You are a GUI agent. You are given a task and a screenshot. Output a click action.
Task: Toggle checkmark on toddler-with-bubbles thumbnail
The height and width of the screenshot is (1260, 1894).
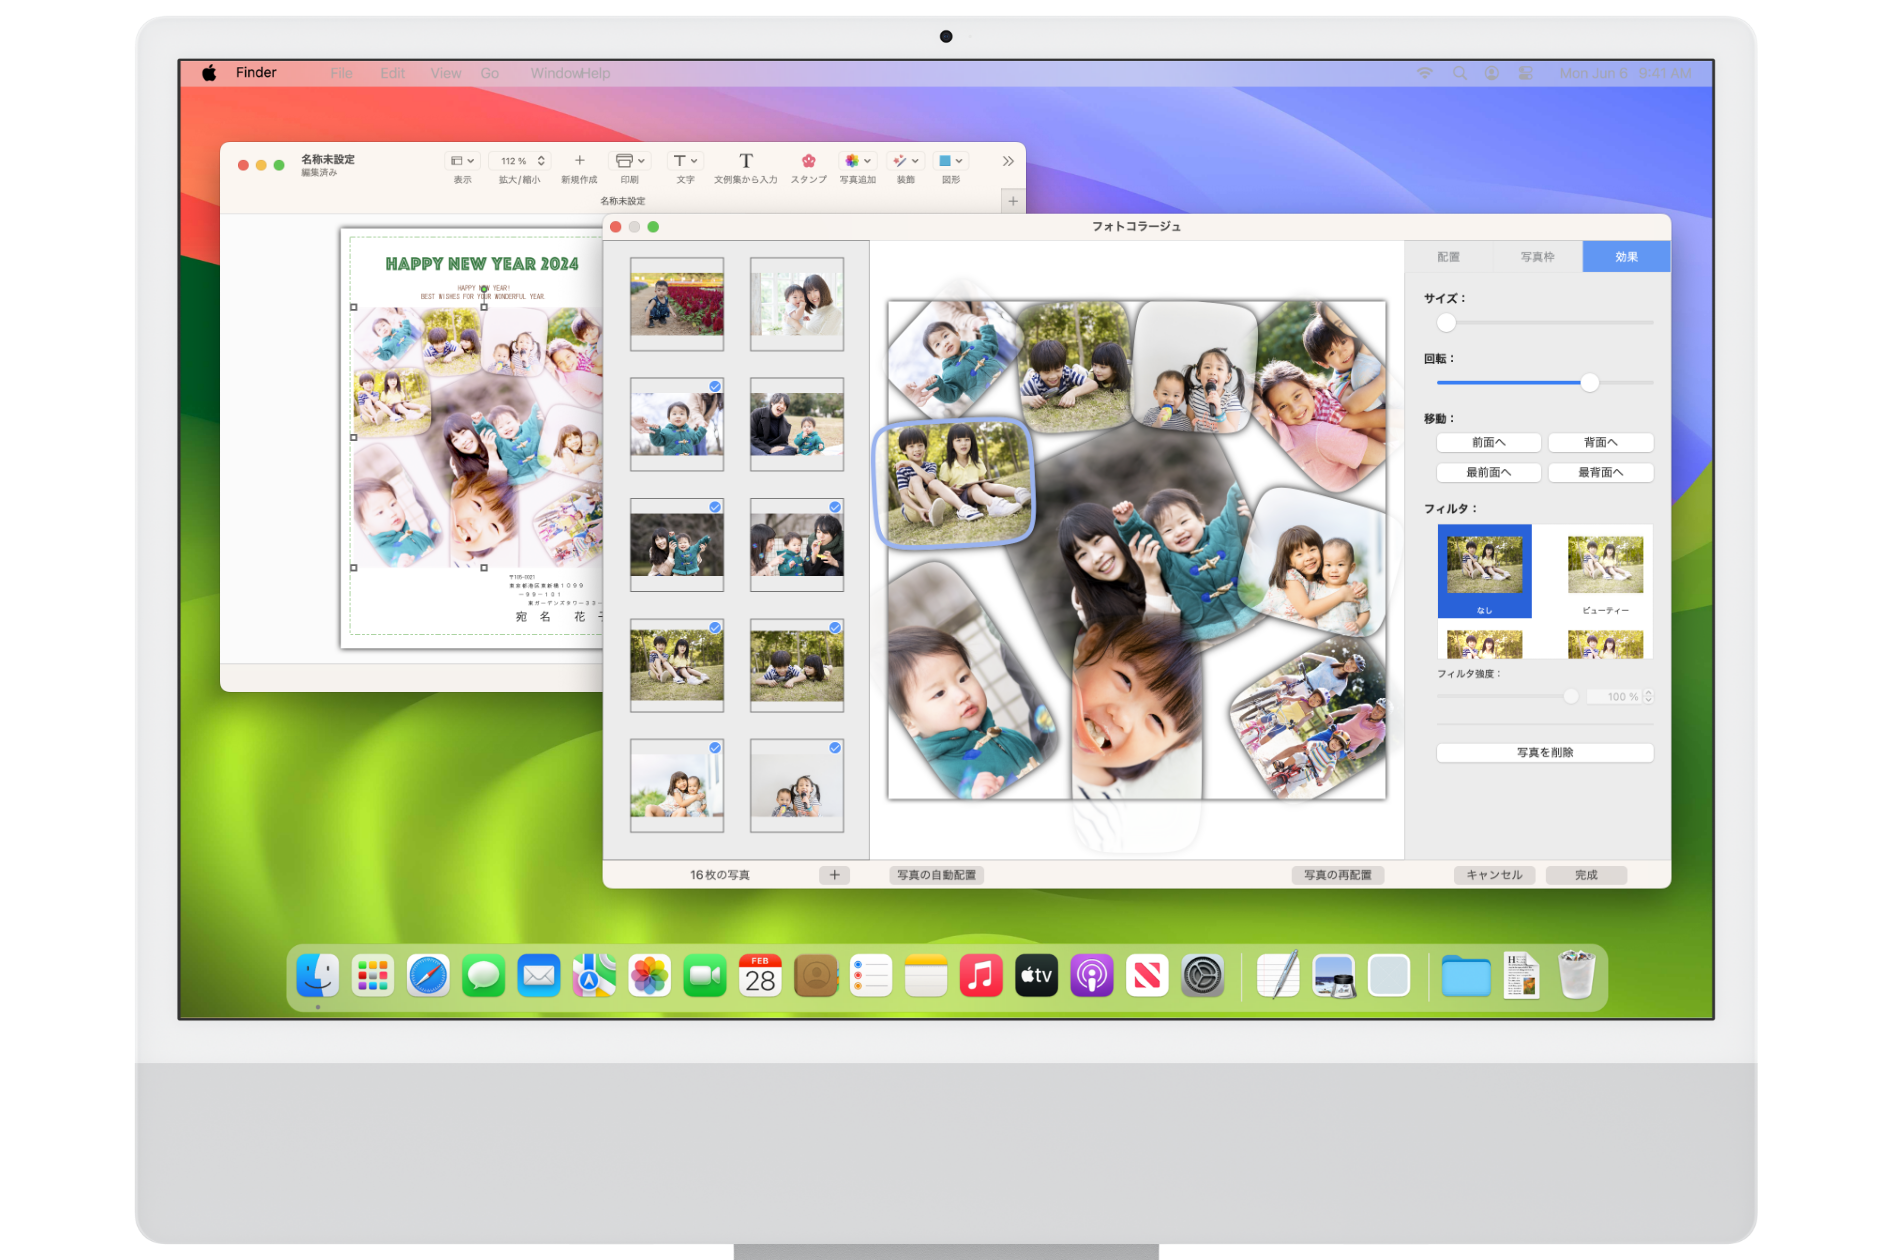[x=715, y=386]
